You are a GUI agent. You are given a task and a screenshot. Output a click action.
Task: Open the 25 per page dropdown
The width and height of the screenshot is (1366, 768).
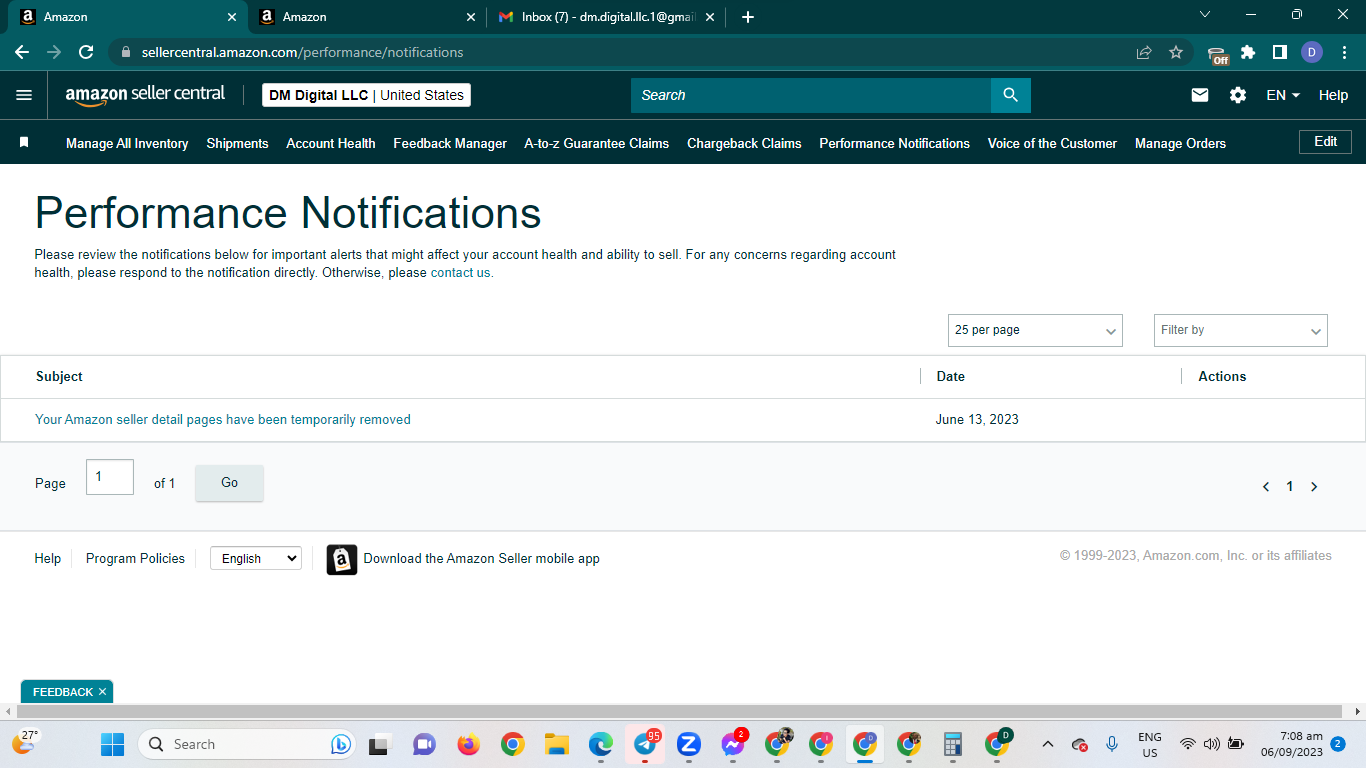click(x=1035, y=330)
